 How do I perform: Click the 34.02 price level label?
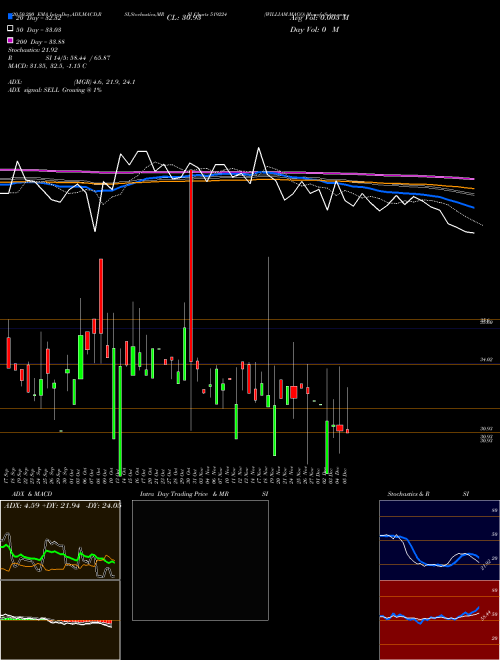click(487, 360)
